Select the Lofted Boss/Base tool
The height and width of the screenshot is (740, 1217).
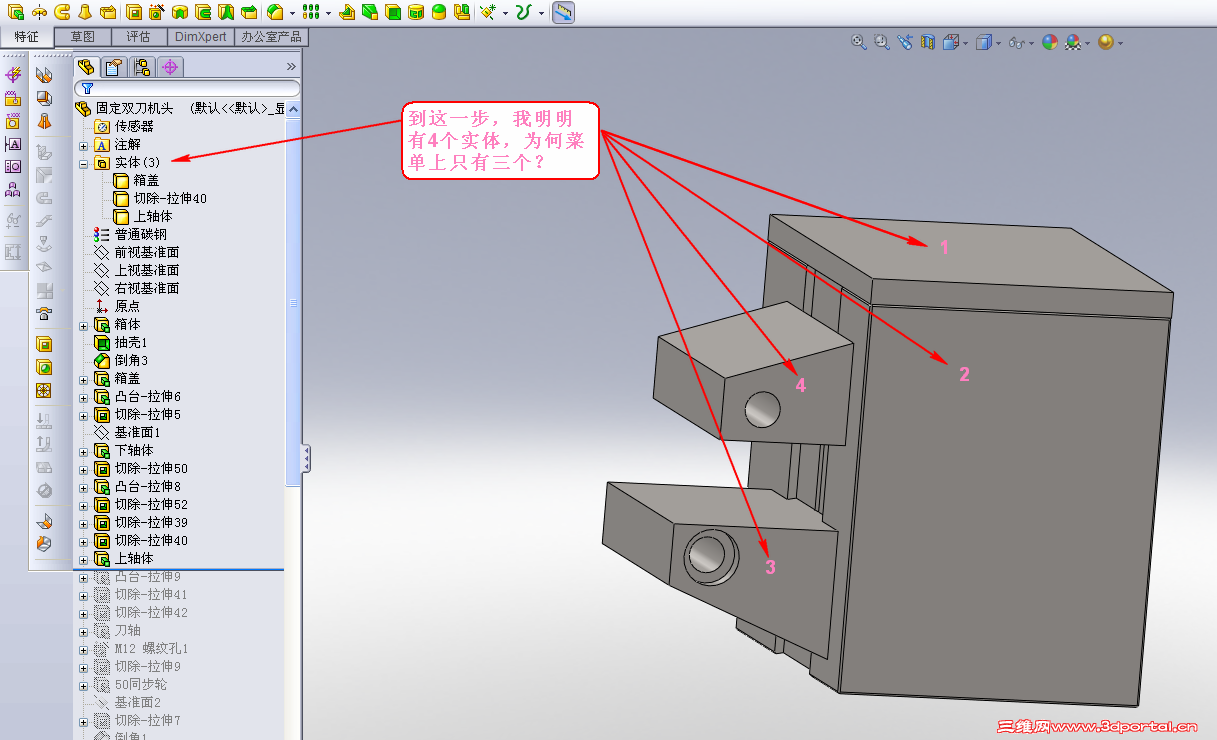pyautogui.click(x=85, y=12)
